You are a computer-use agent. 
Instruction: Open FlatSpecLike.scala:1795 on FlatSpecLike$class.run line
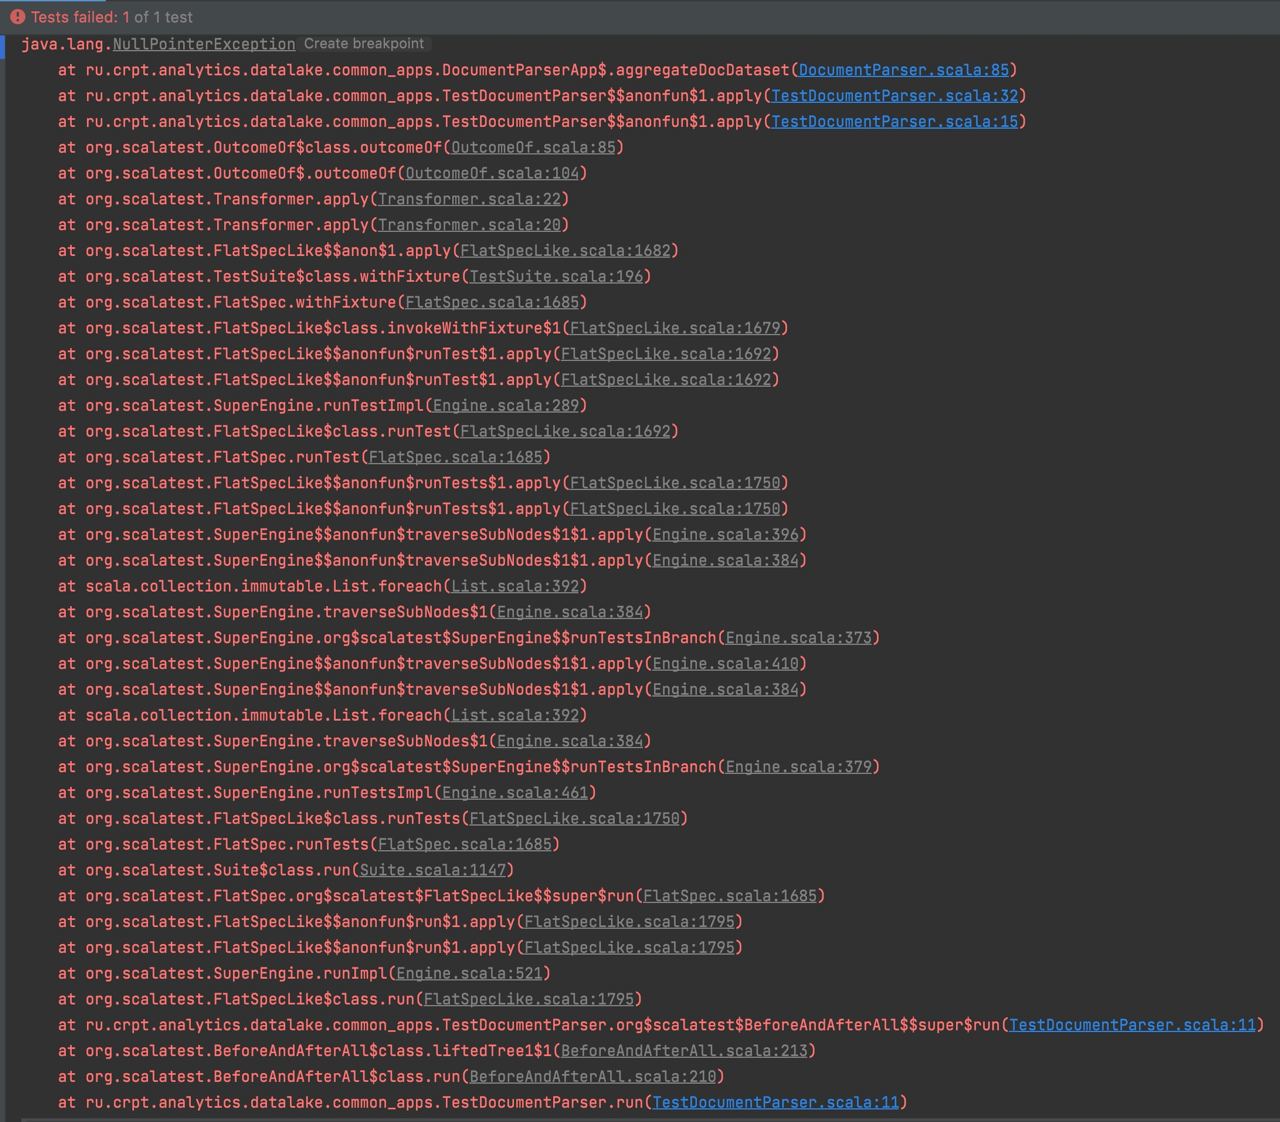(x=529, y=999)
